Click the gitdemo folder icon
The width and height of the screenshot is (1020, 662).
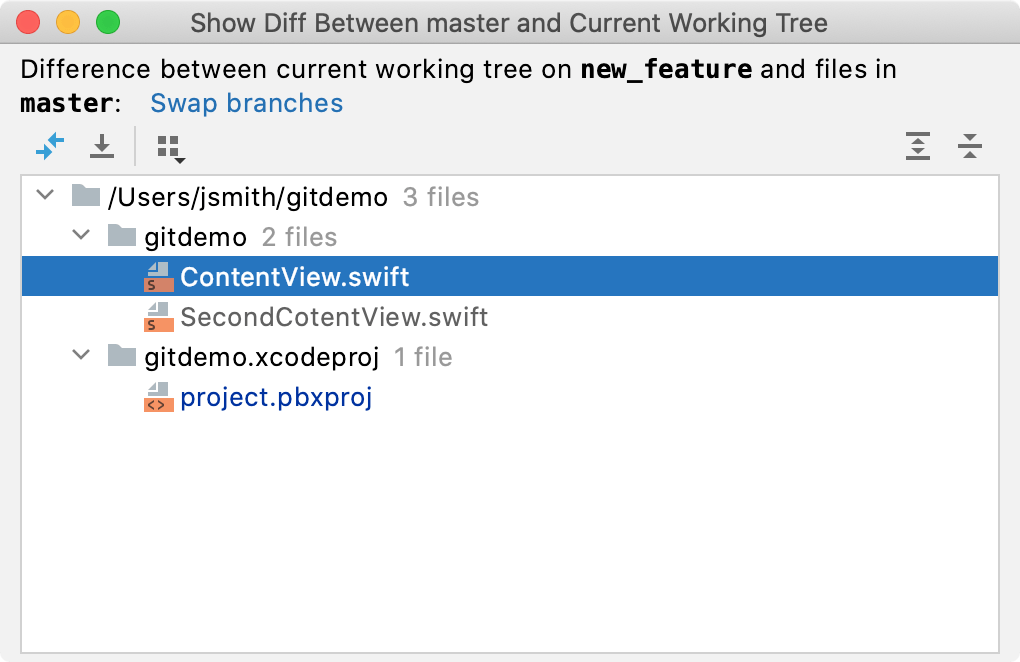coord(120,237)
